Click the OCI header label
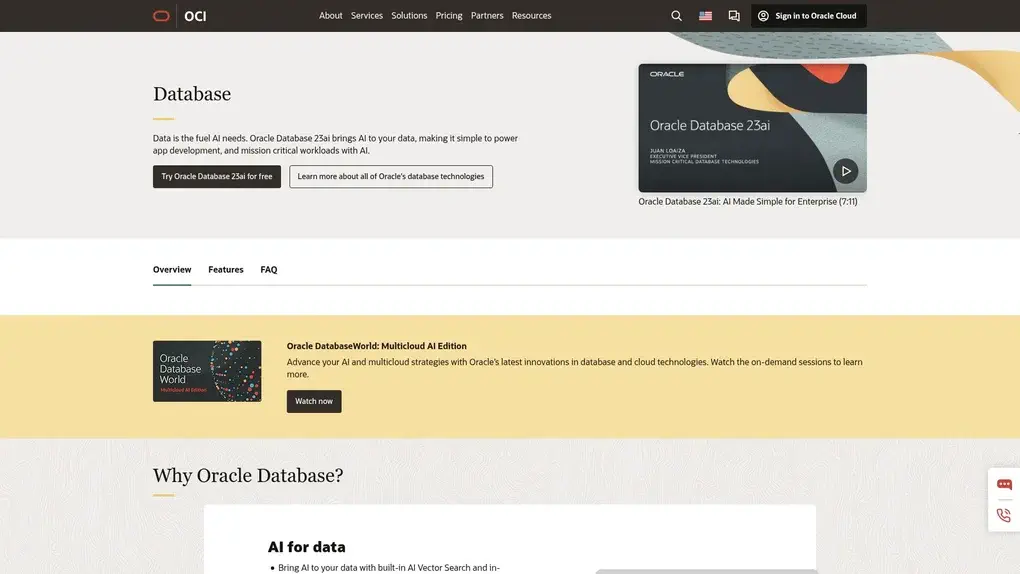The height and width of the screenshot is (574, 1020). tap(195, 16)
